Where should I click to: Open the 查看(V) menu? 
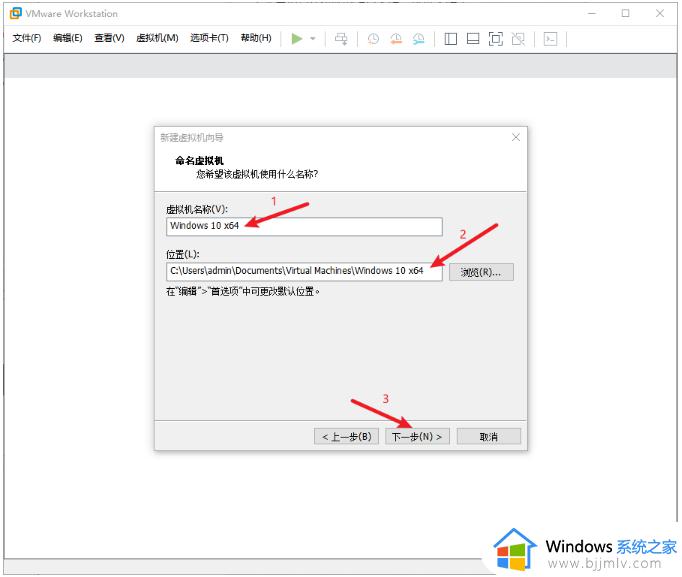(109, 38)
